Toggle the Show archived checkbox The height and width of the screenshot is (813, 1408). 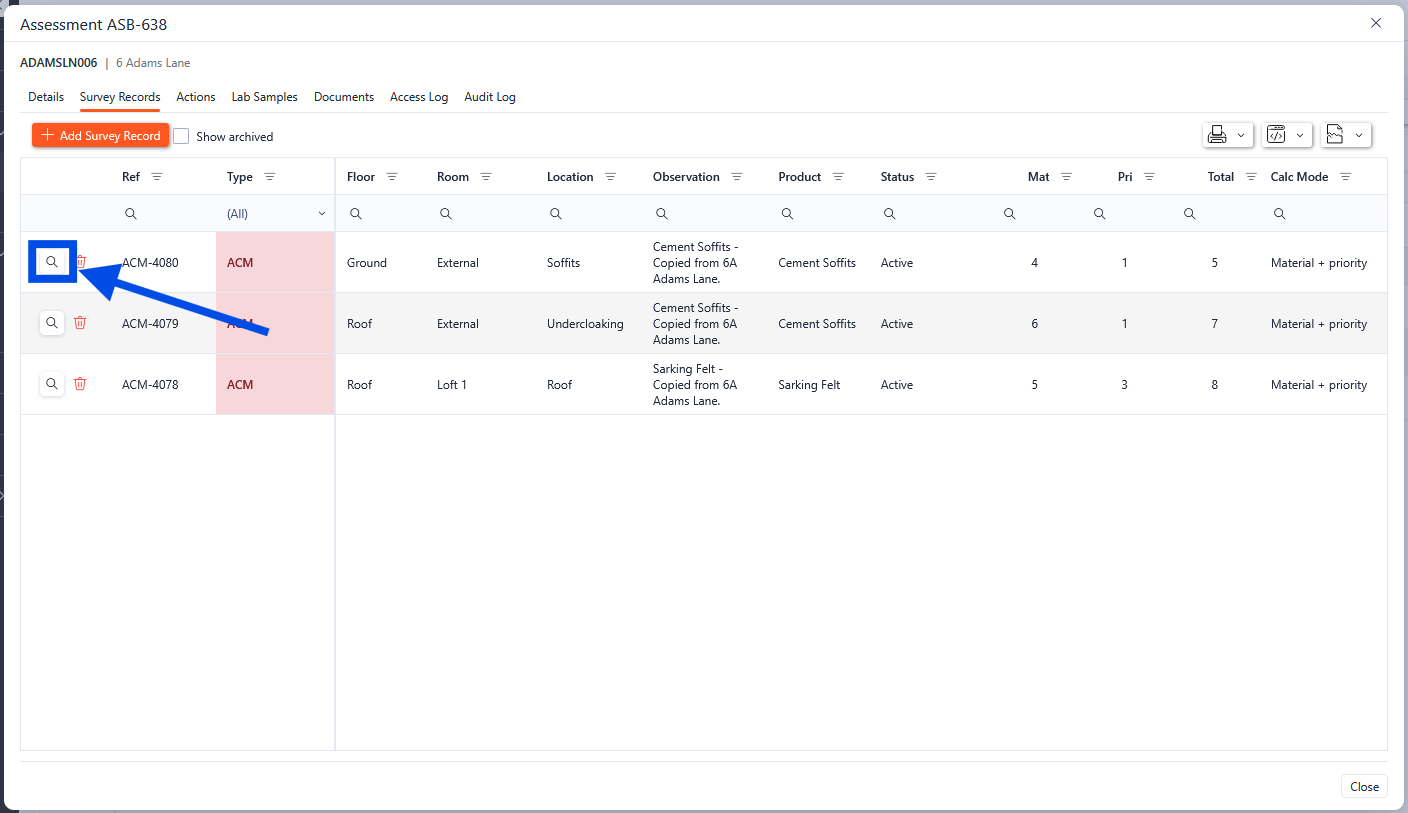click(182, 136)
